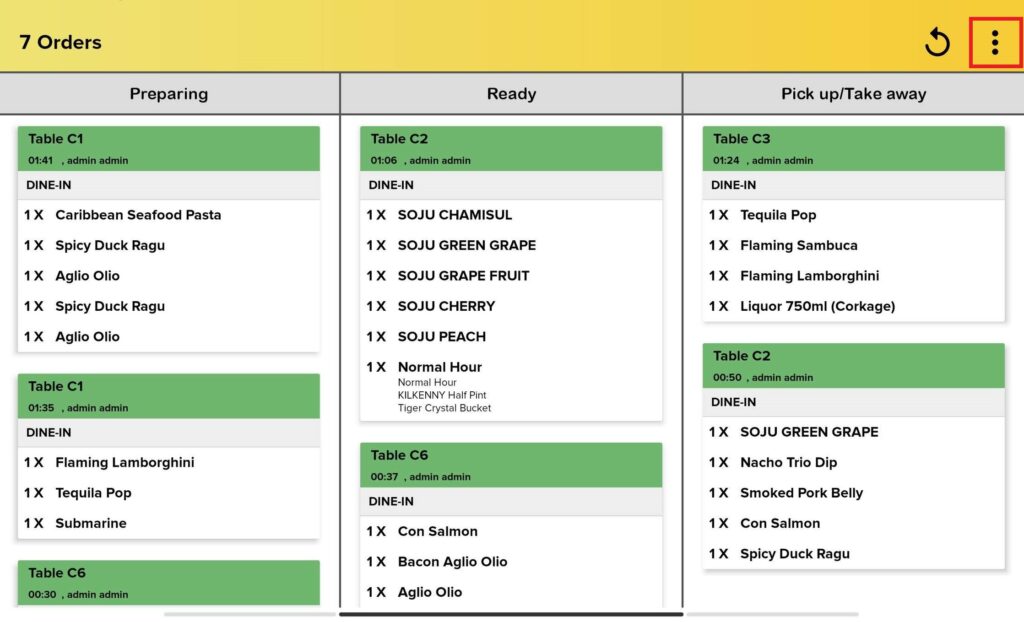Image resolution: width=1024 pixels, height=622 pixels.
Task: Click the DINE-IN label of Table C1 01:41 order
Action: click(x=48, y=185)
